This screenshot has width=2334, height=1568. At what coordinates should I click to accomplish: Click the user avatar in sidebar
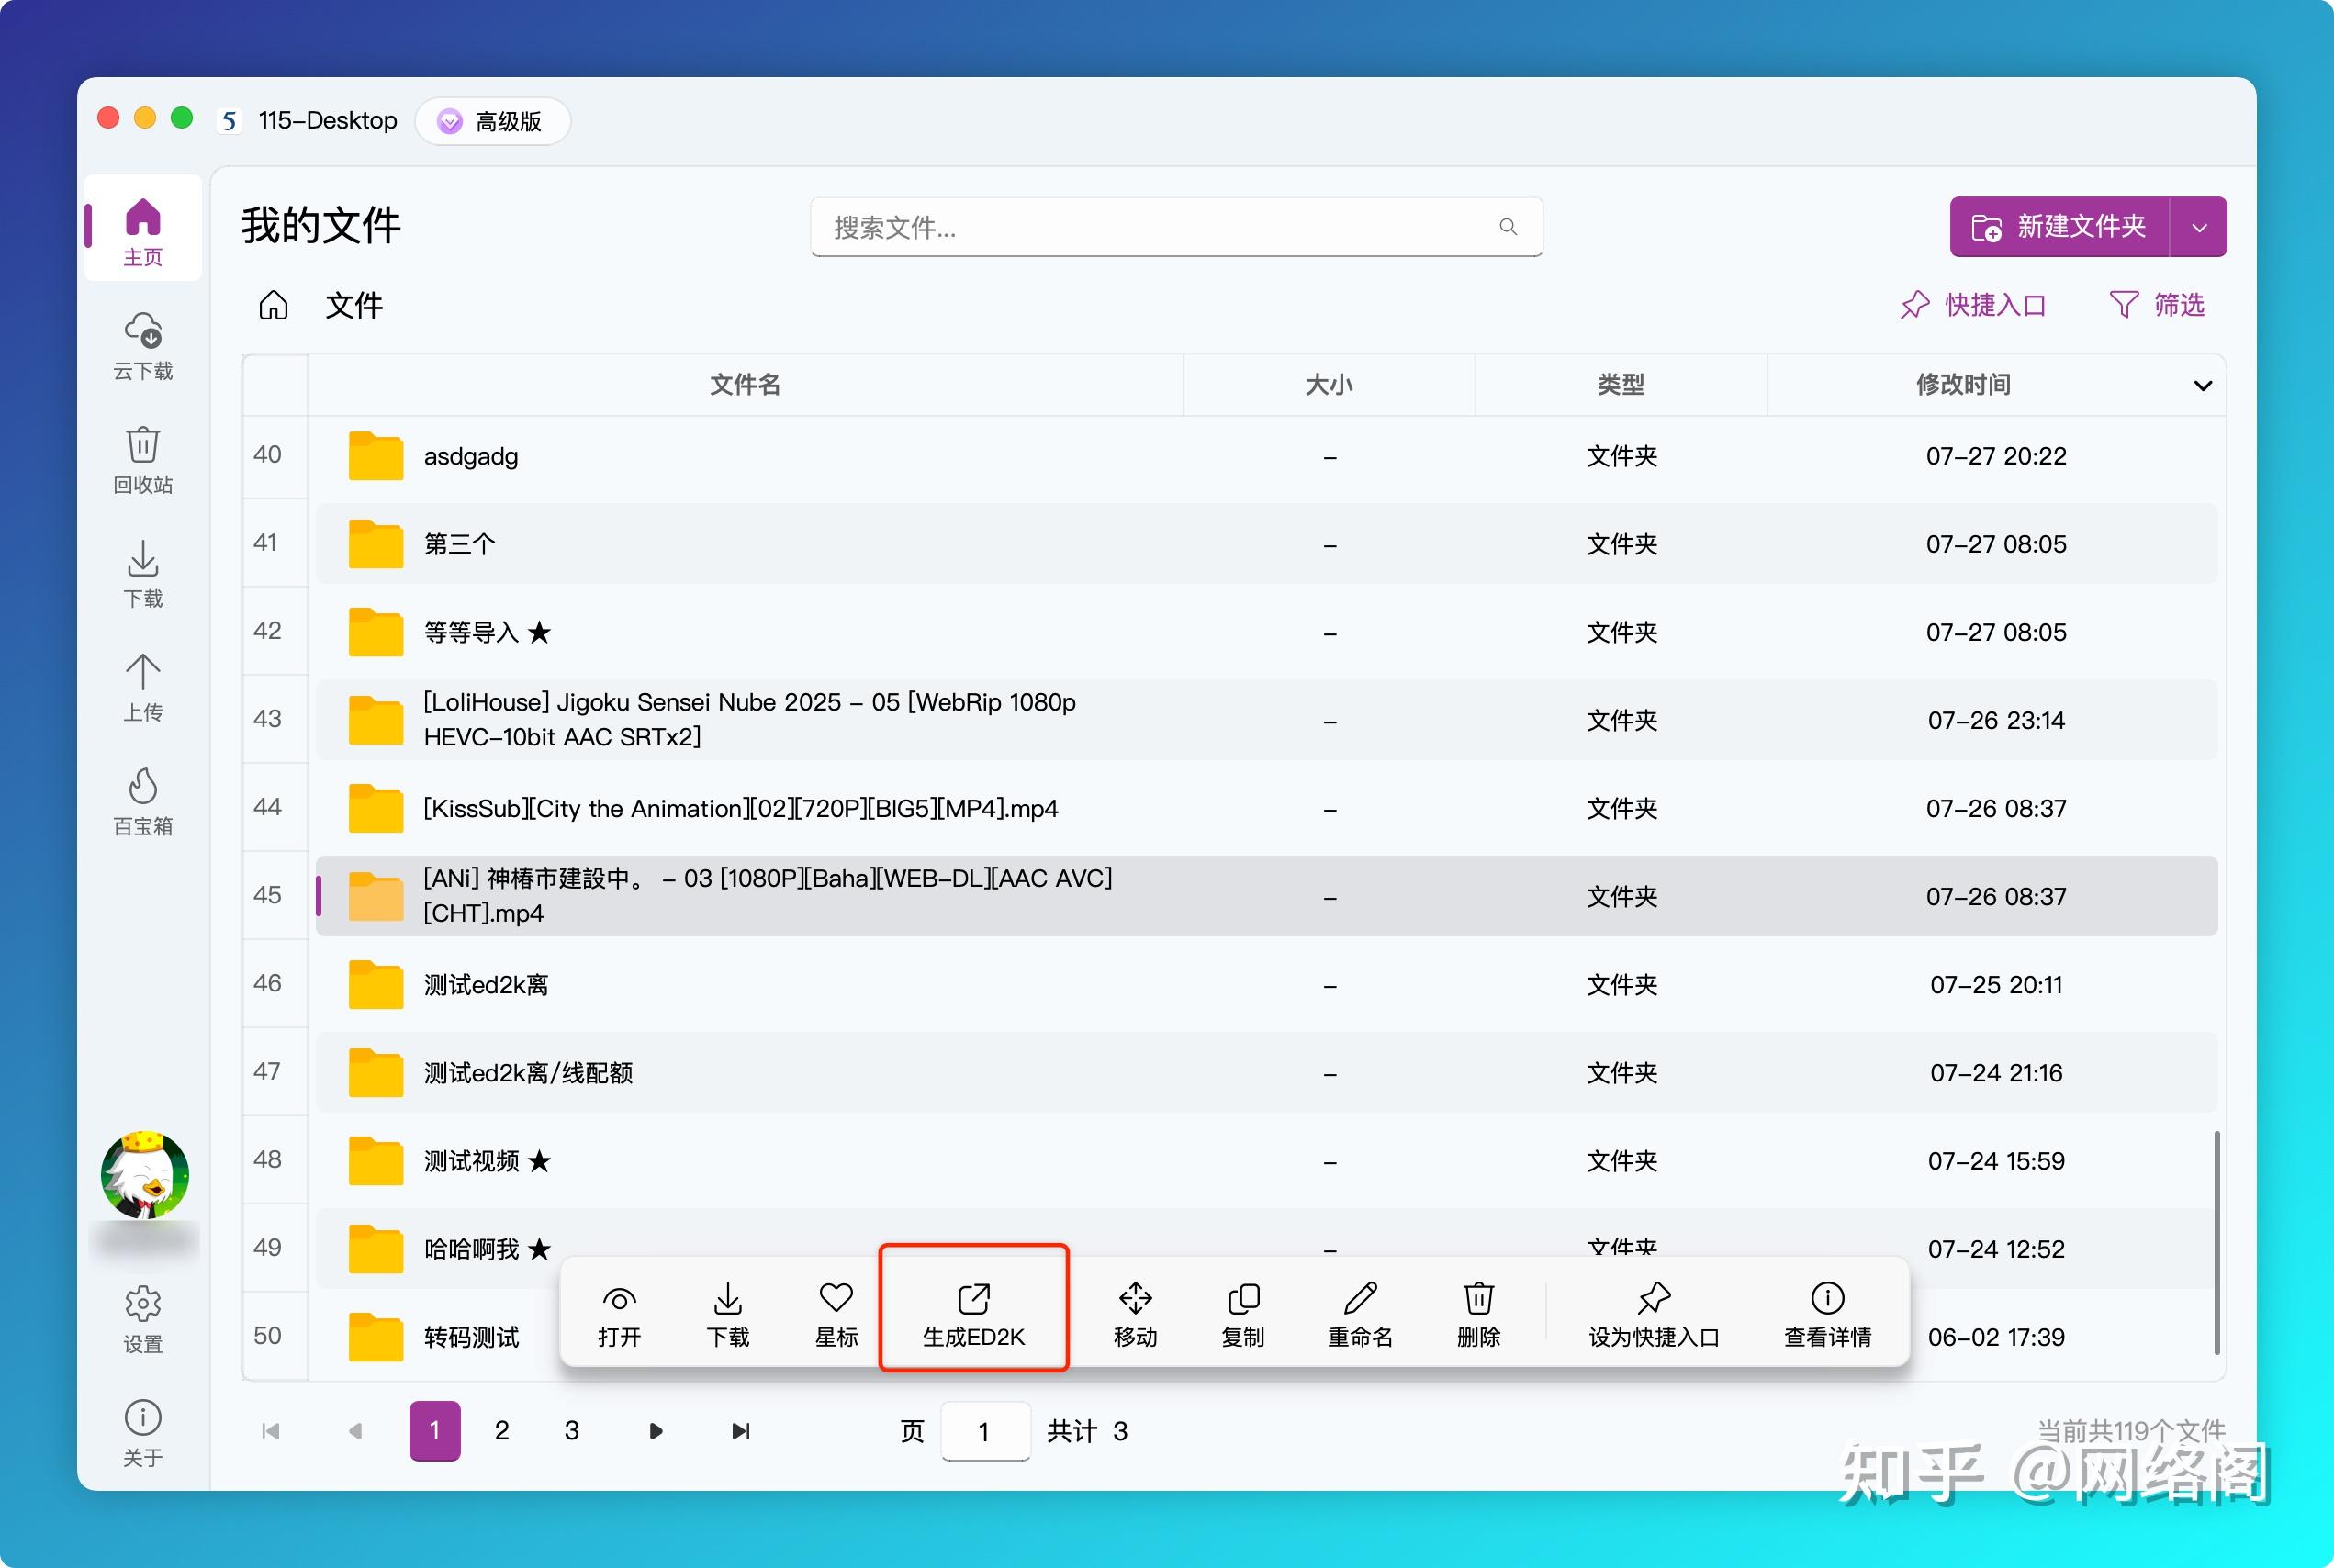pos(145,1176)
